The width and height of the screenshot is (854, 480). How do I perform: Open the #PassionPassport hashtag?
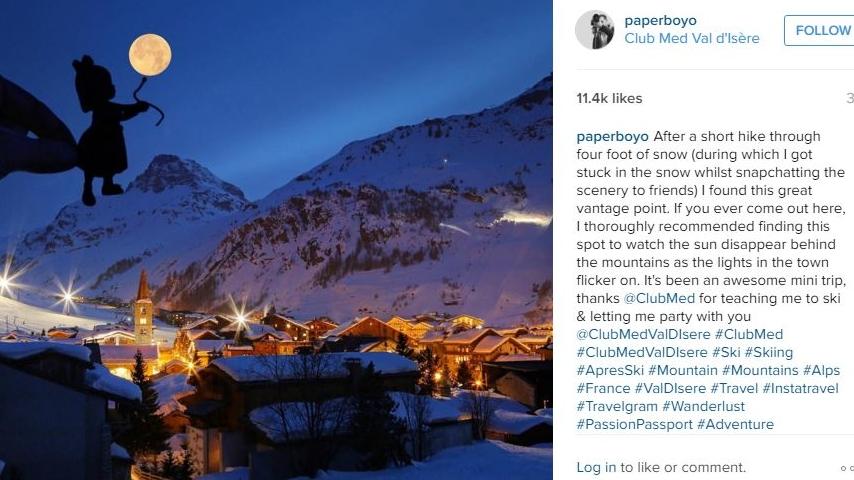635,424
